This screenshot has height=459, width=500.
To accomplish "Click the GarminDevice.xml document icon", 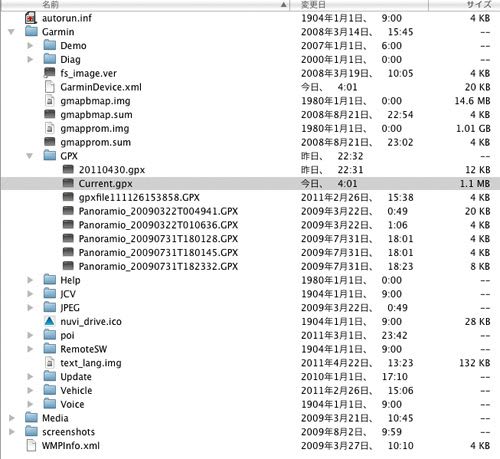I will click(50, 87).
